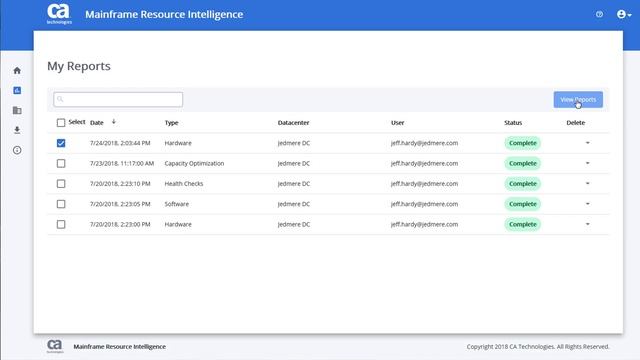640x360 pixels.
Task: Expand delete menu for 7/24/2018 Hardware row
Action: pos(588,143)
